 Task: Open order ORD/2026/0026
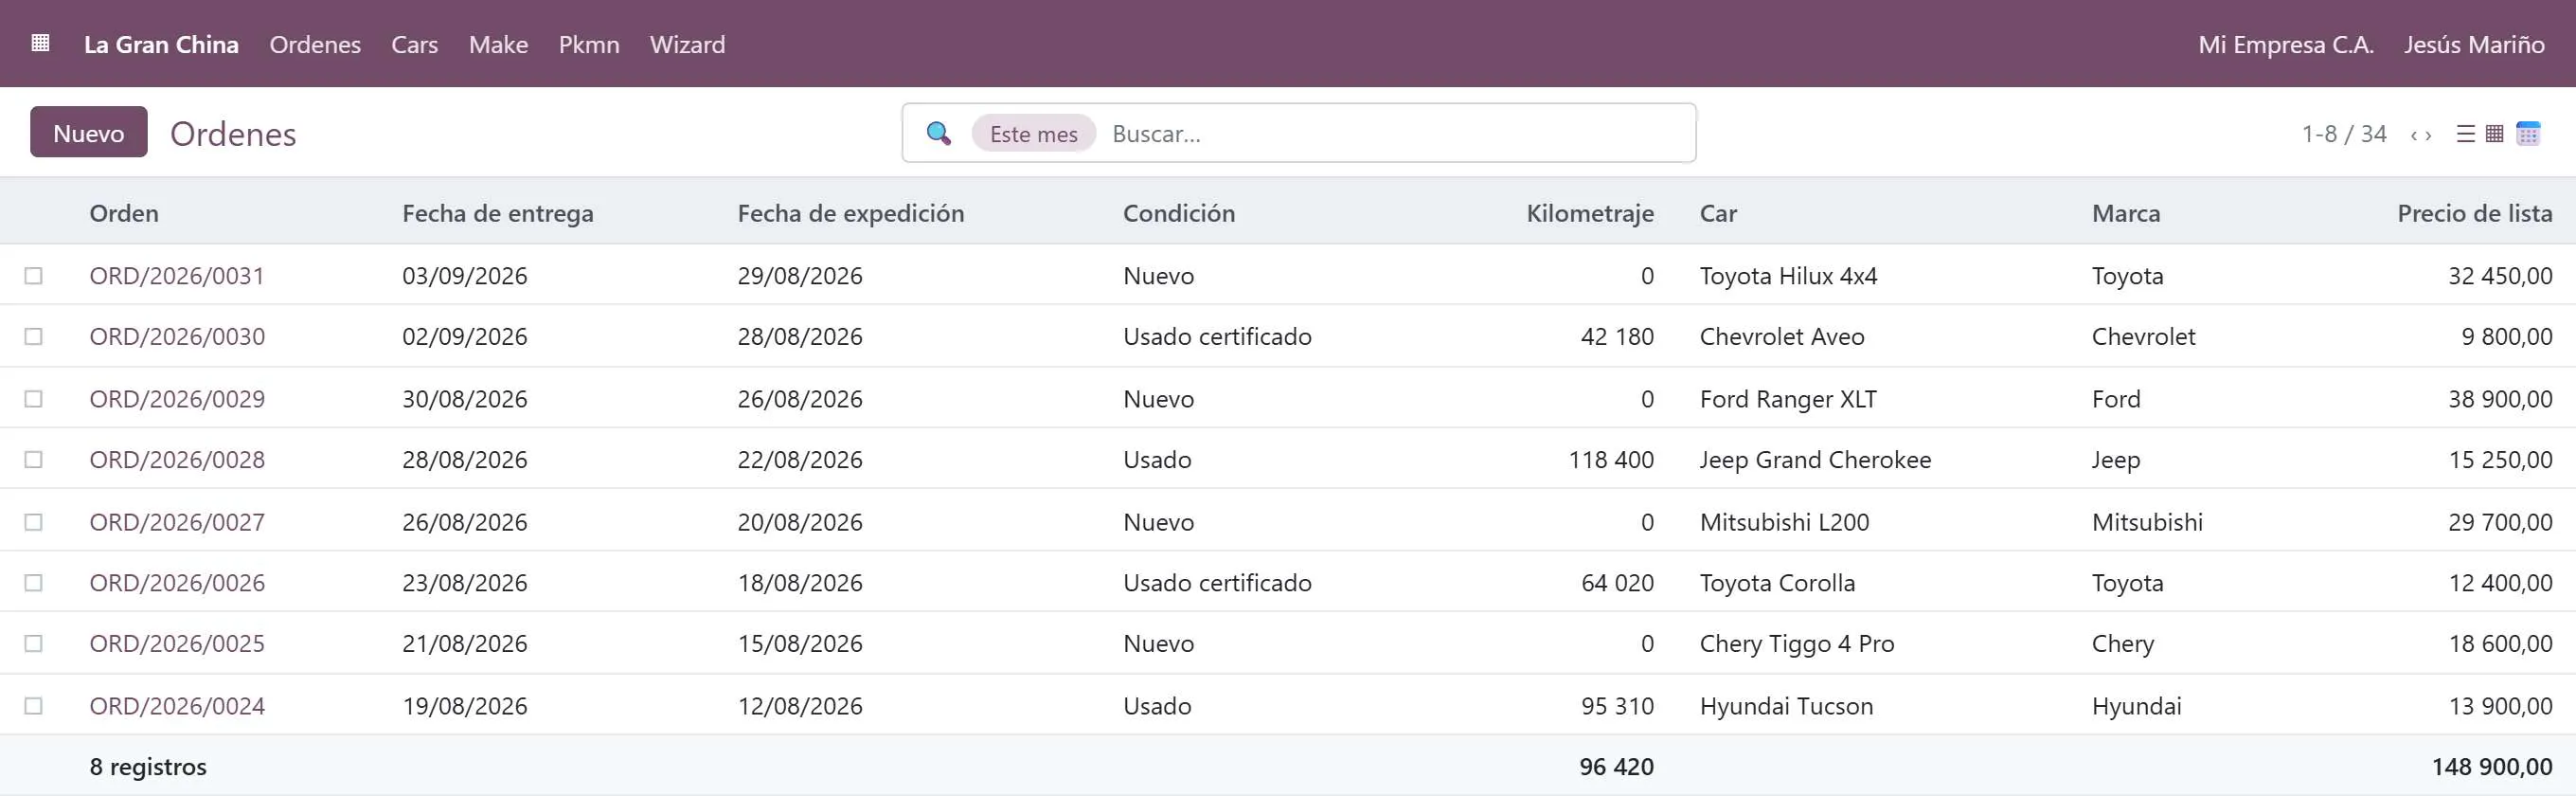[x=177, y=582]
